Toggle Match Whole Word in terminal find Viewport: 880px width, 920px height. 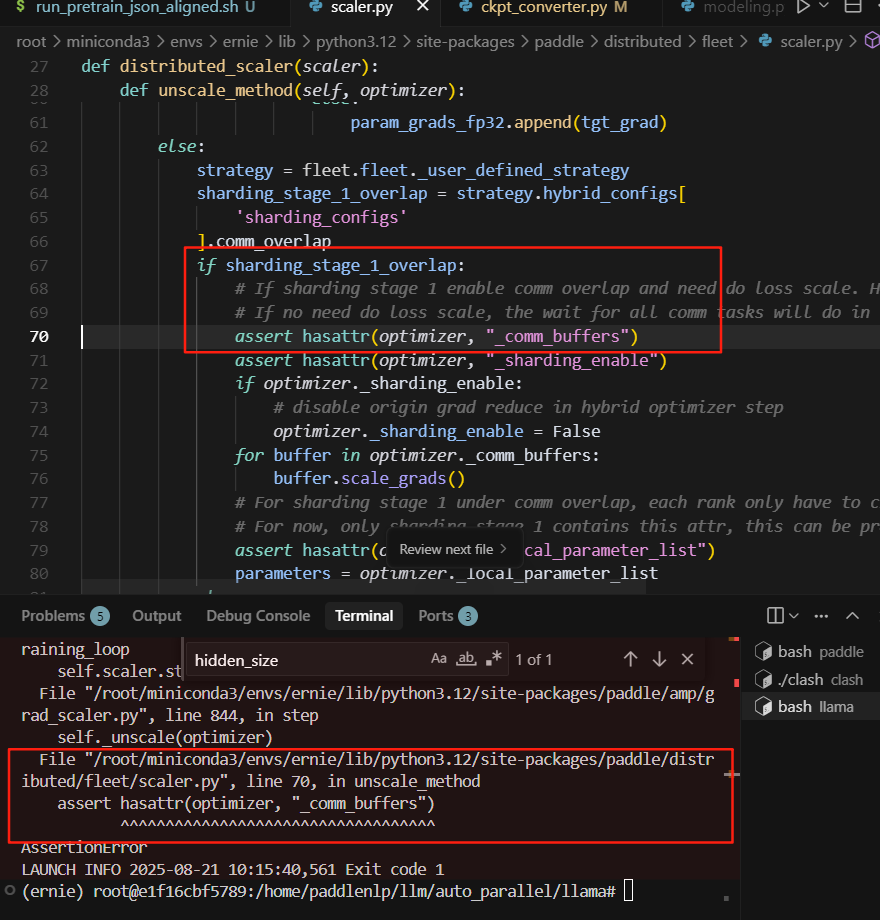coord(466,659)
